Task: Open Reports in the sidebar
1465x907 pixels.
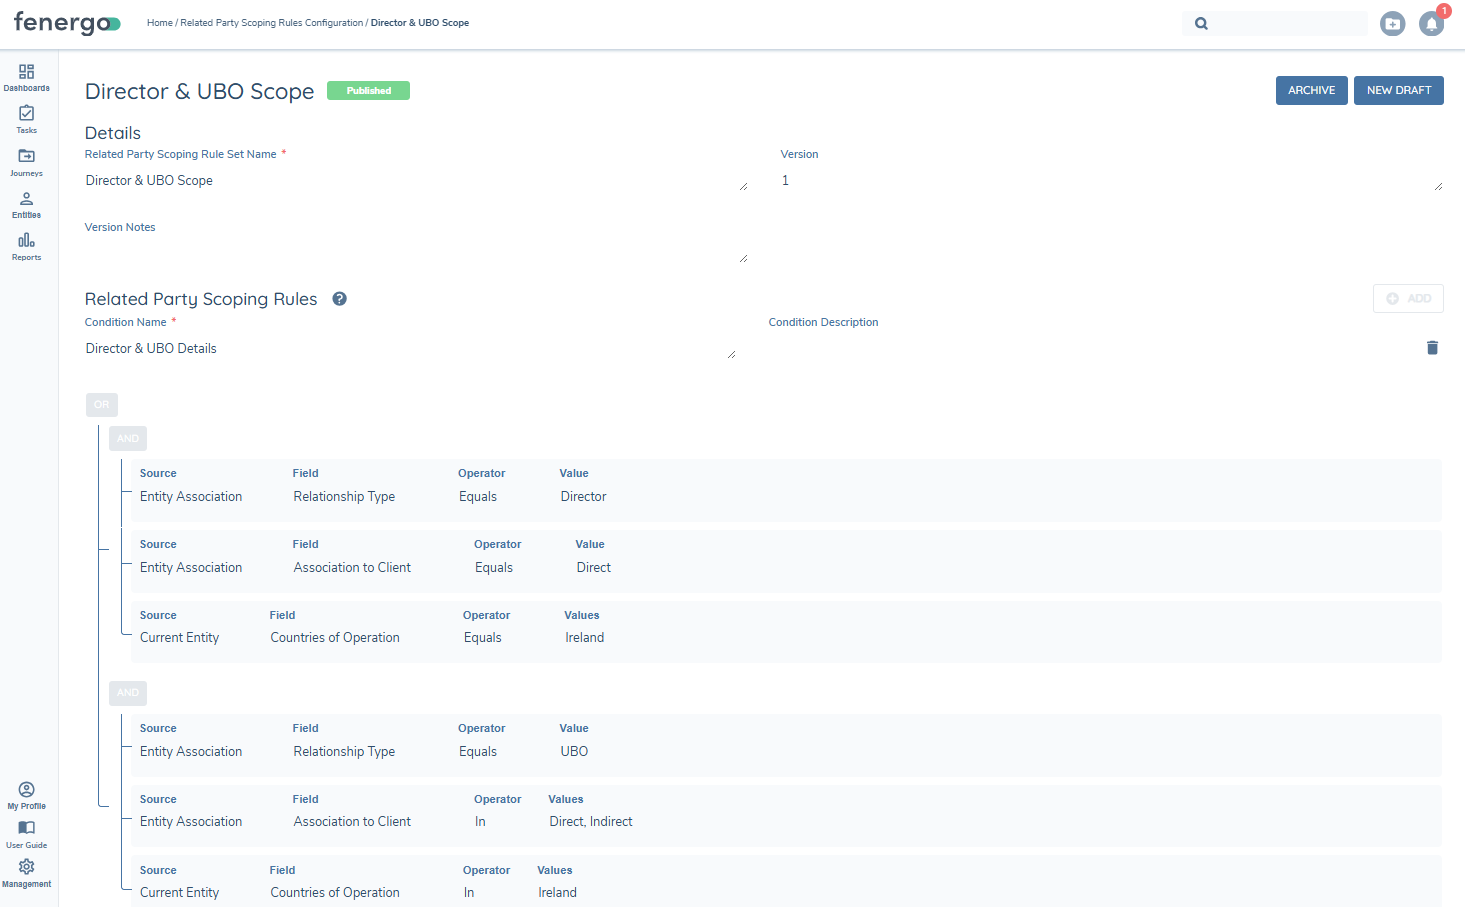Action: (26, 246)
